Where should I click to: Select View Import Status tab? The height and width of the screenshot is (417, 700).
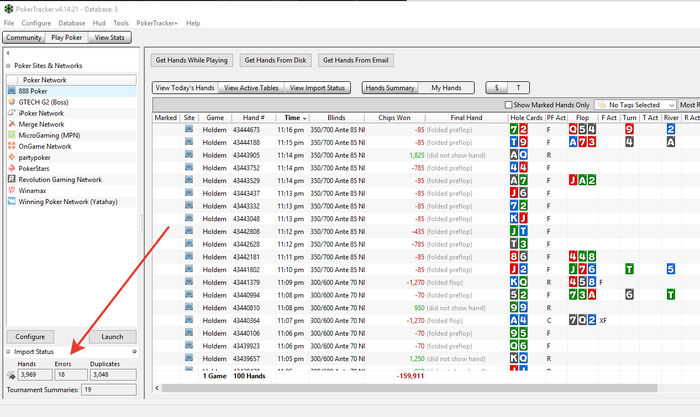coord(317,88)
